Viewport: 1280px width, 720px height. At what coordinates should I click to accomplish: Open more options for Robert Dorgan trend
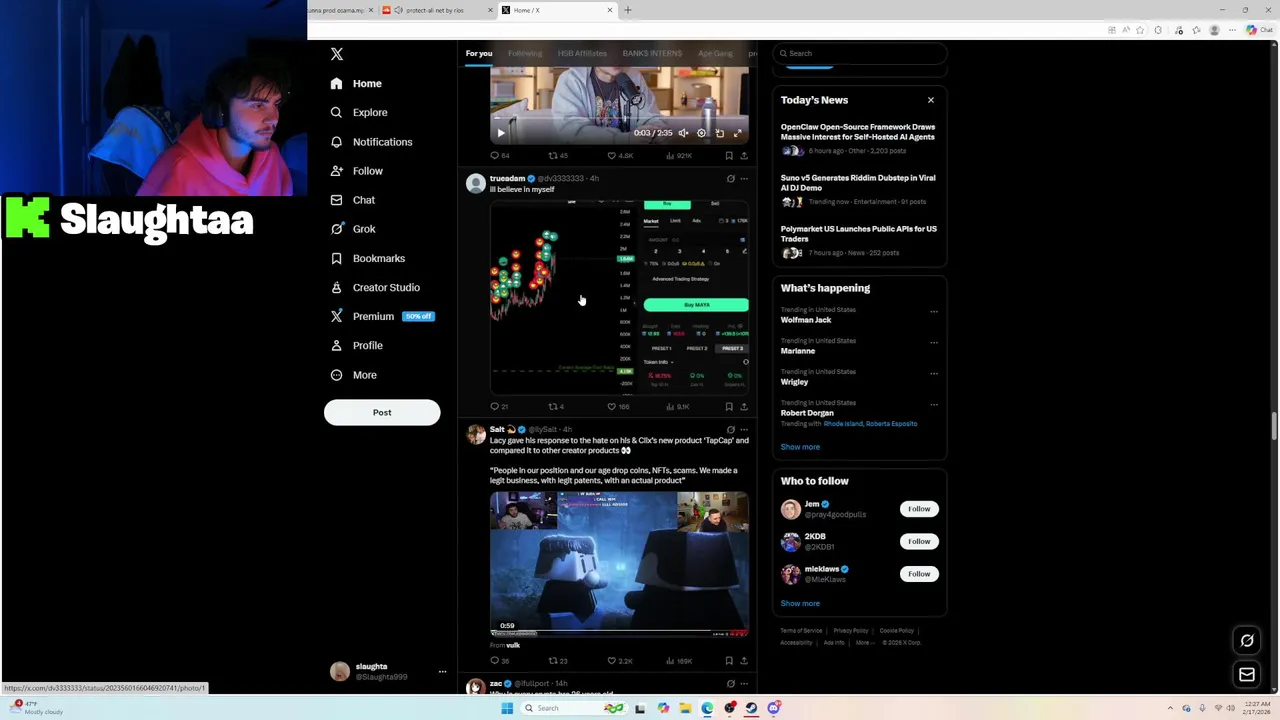tap(934, 404)
